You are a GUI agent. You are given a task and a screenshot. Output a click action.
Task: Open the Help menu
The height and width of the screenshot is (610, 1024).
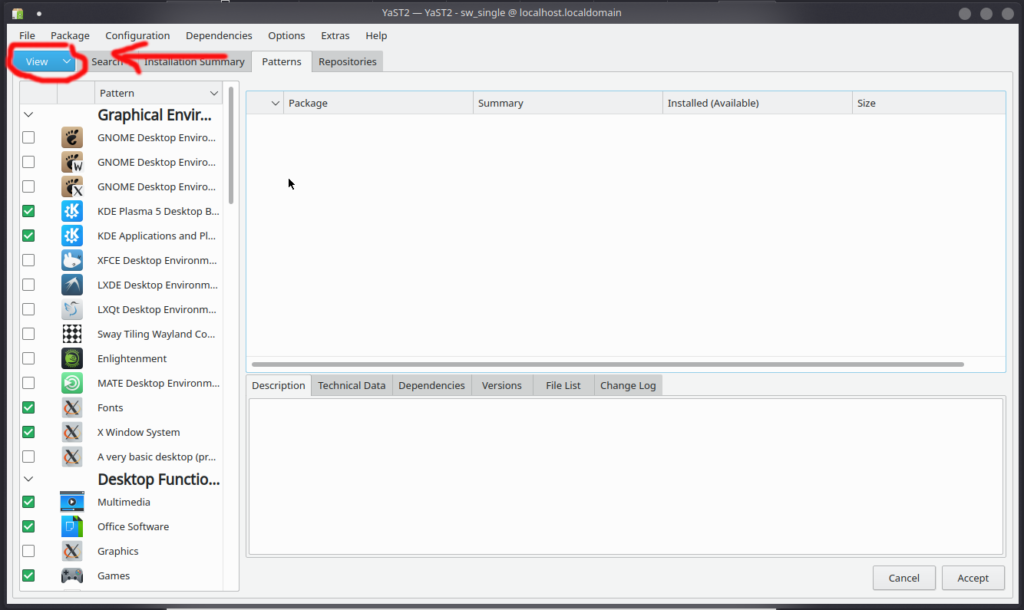(376, 35)
